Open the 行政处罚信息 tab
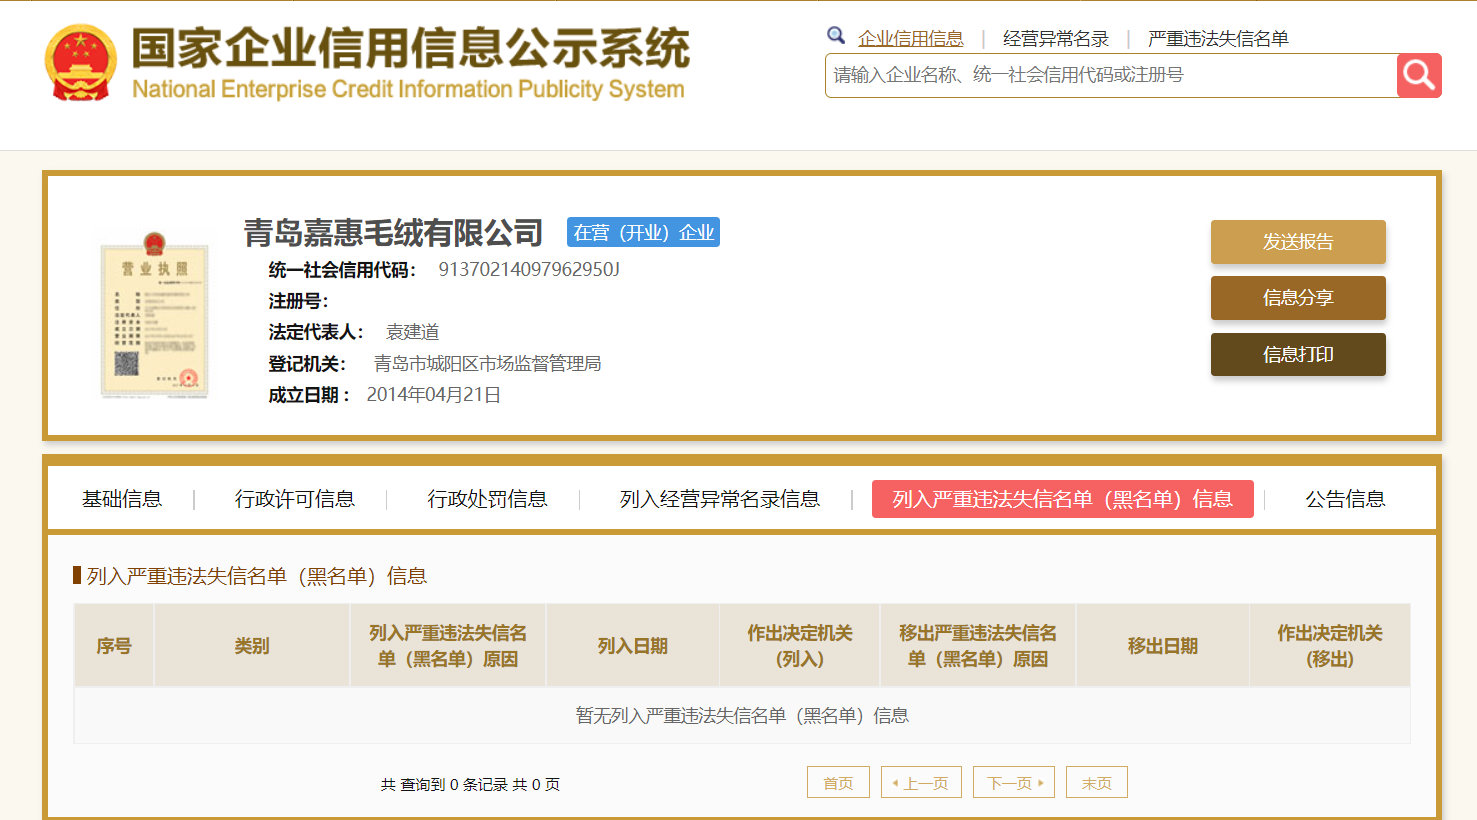 (x=488, y=499)
